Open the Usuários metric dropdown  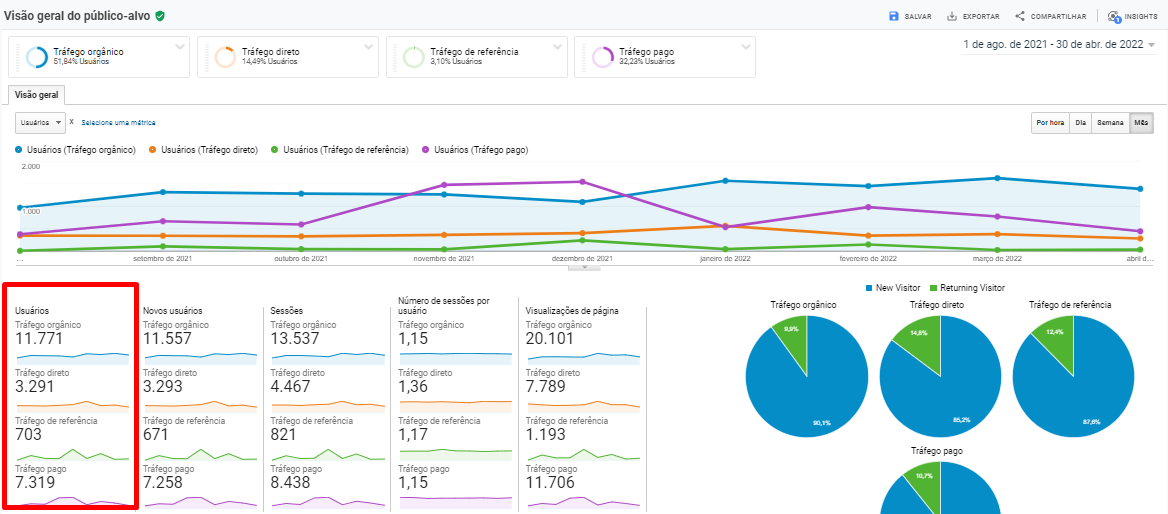(40, 122)
